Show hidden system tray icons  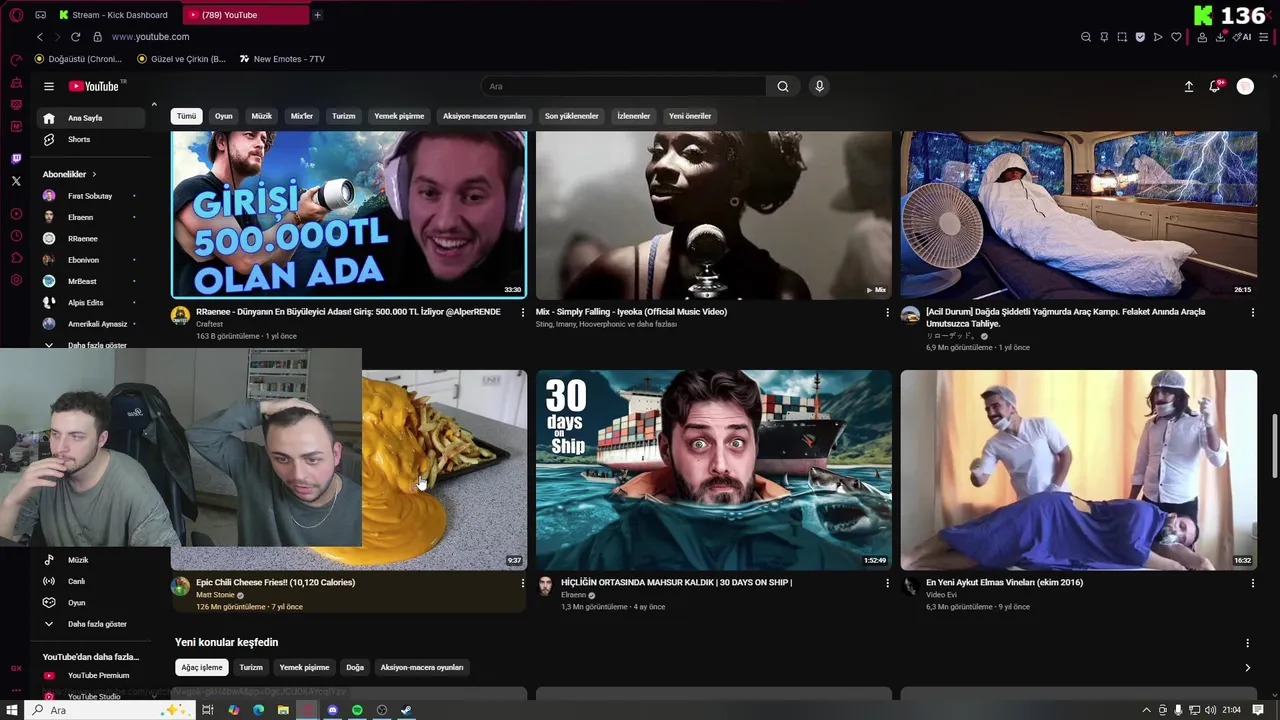tap(1146, 710)
